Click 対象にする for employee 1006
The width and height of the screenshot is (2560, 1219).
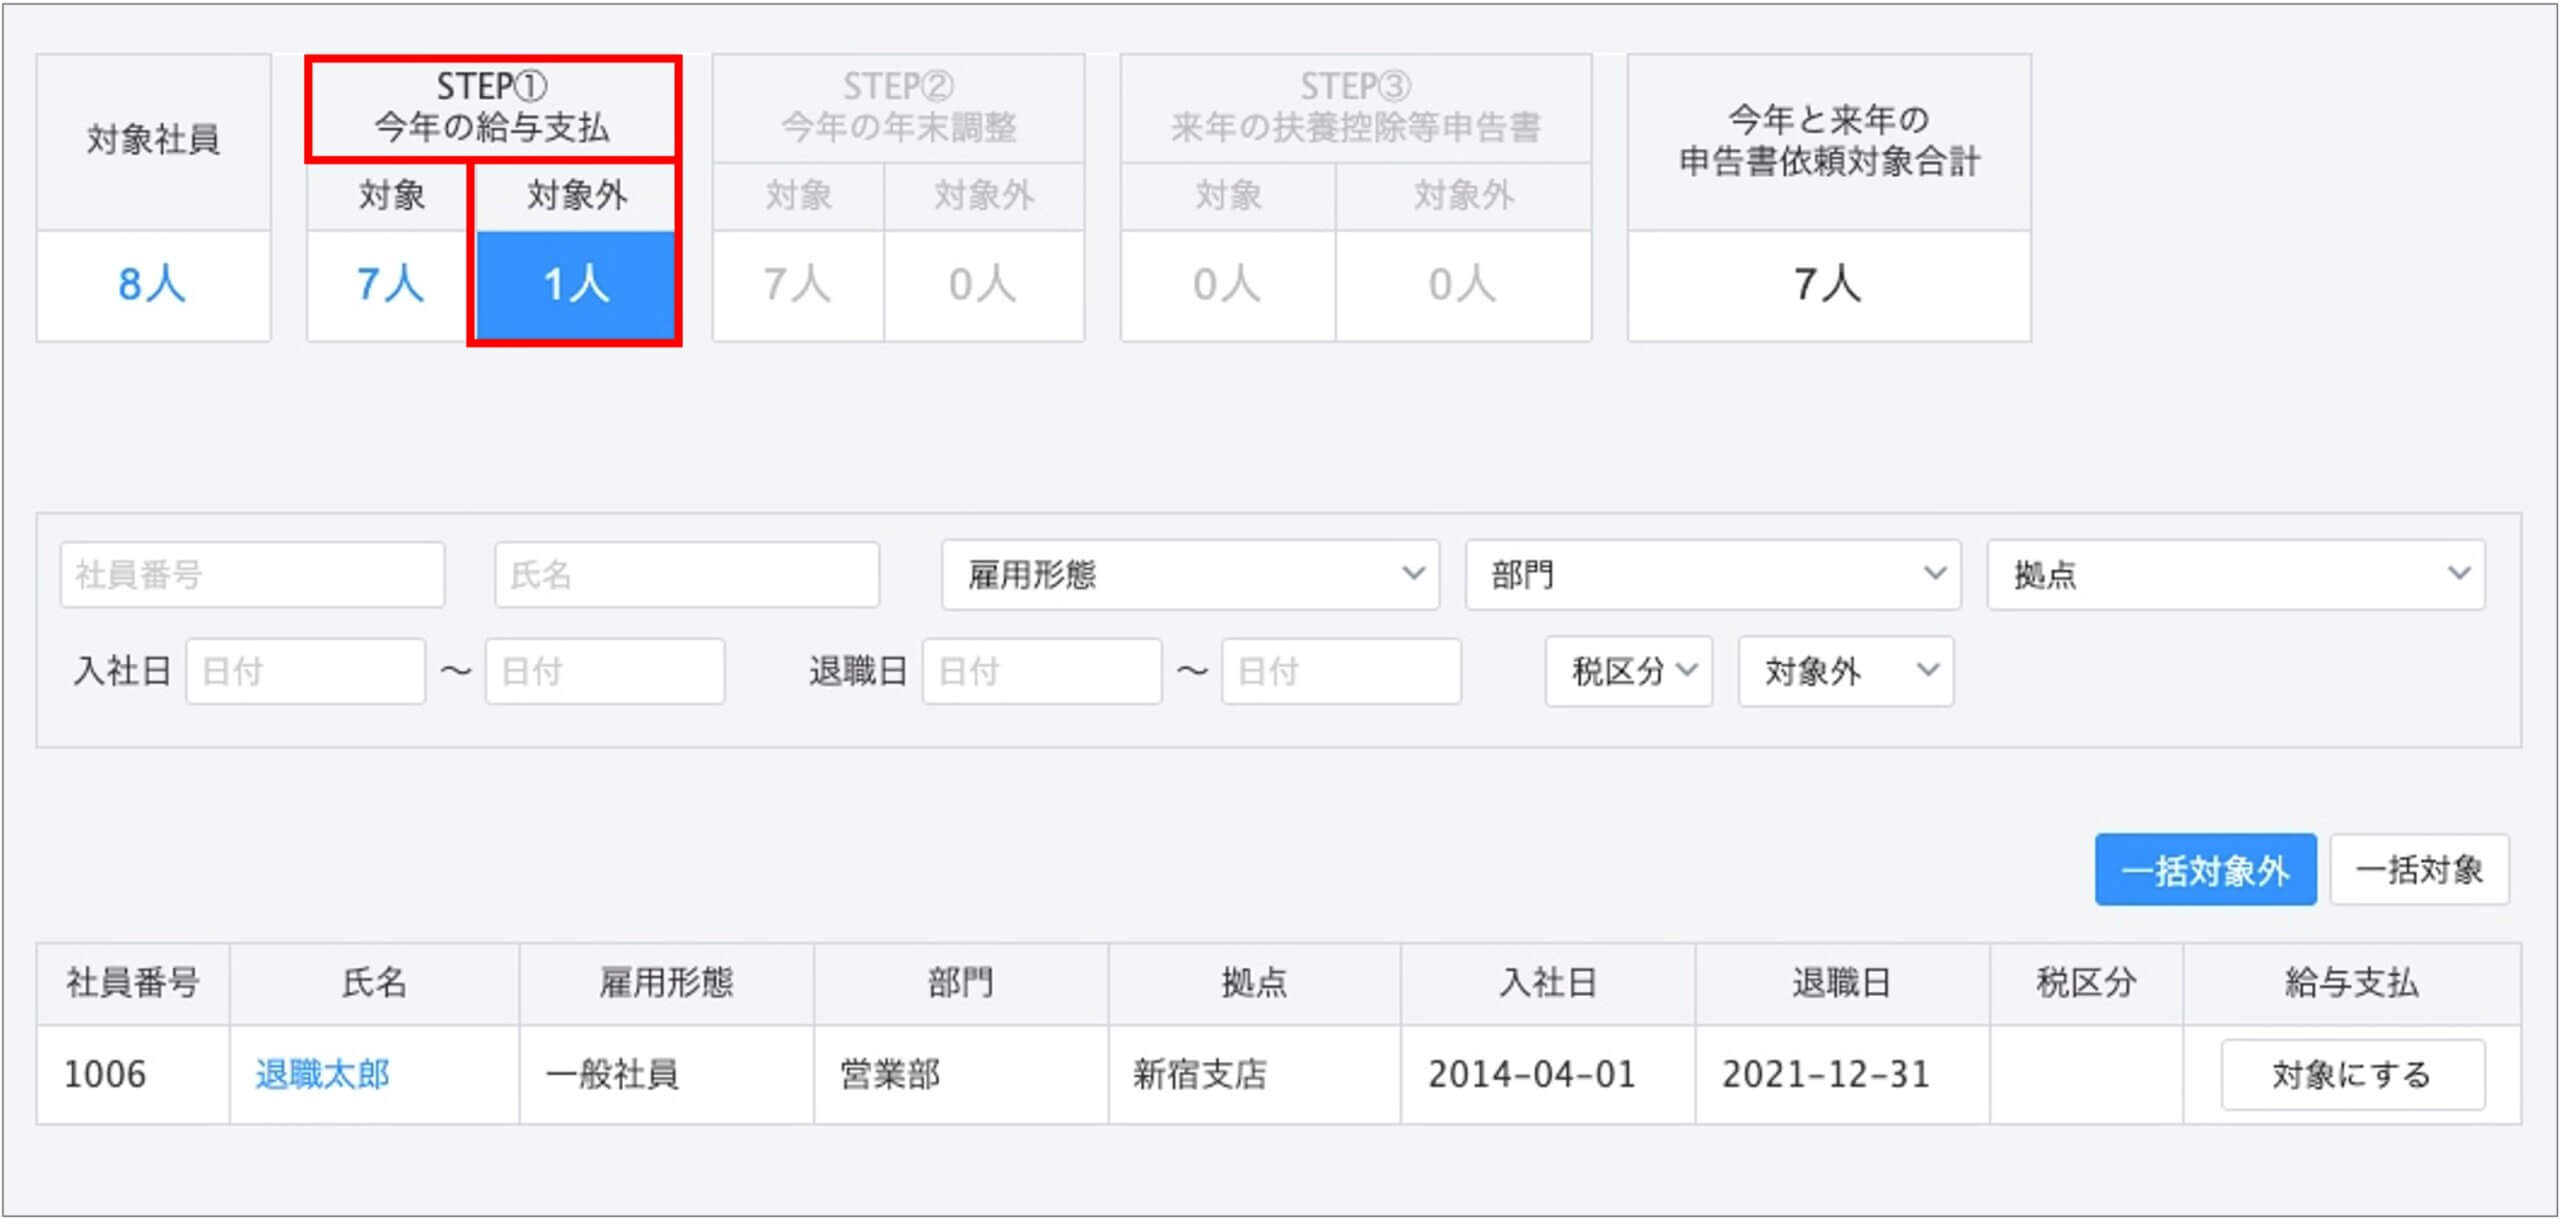click(2352, 1075)
